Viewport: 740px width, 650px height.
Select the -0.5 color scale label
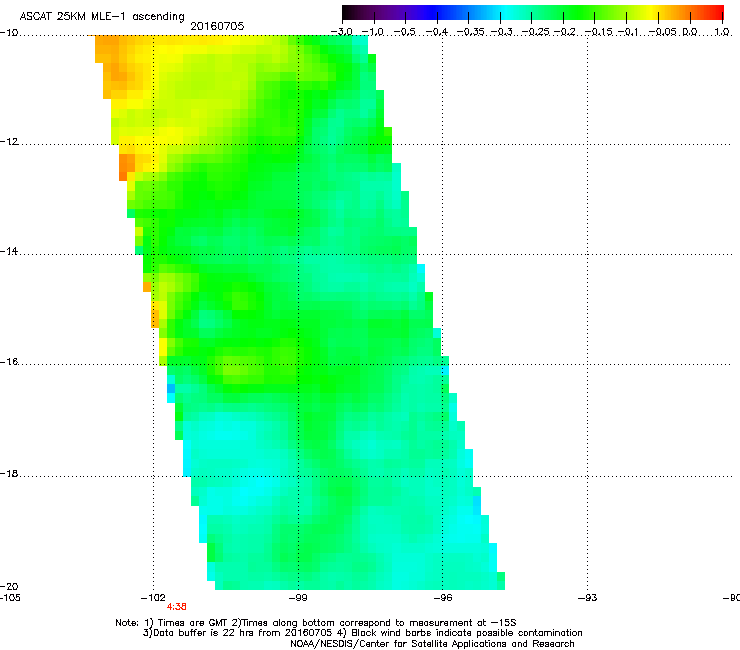click(x=404, y=32)
